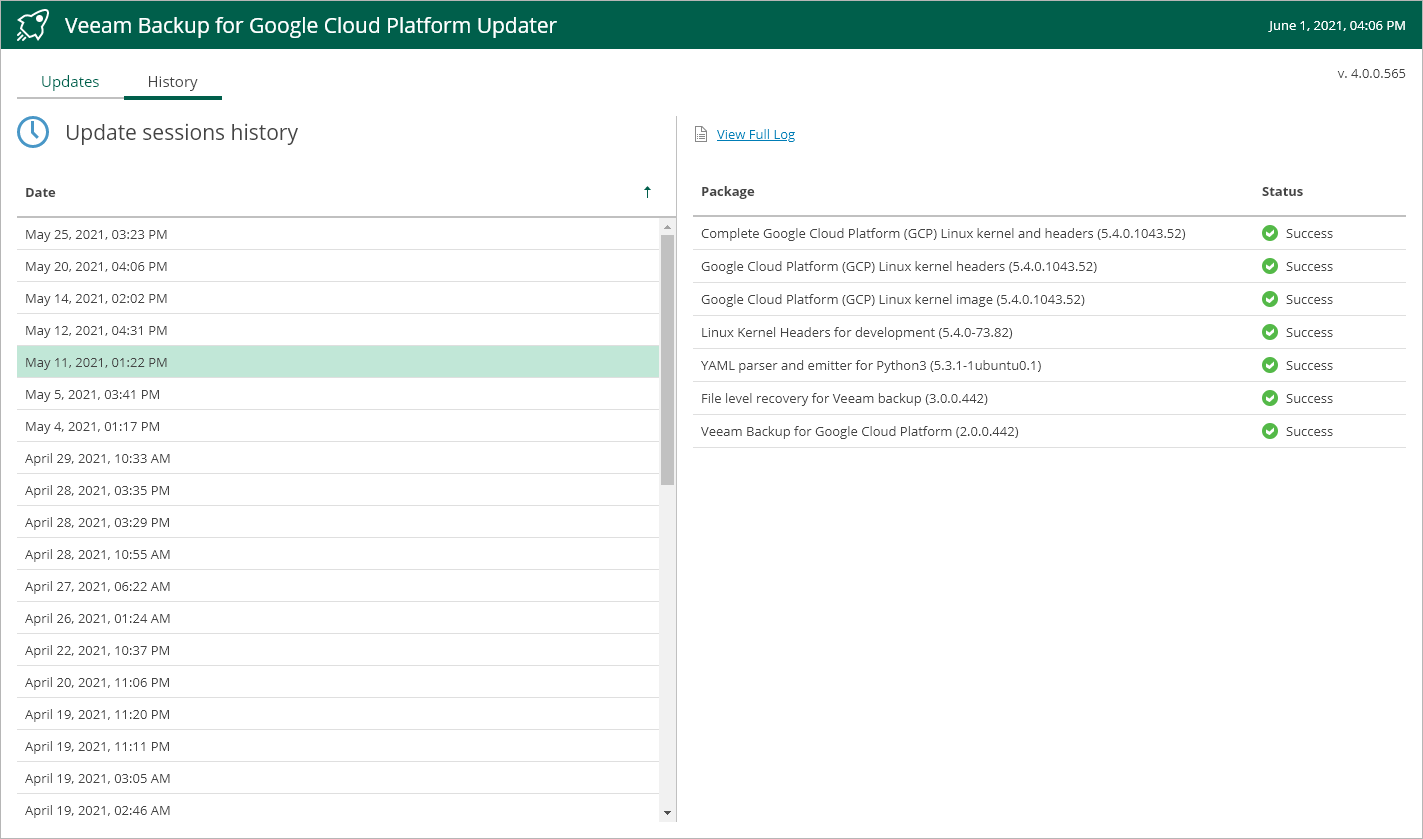This screenshot has height=839, width=1423.
Task: Click the session list scroll-down arrow
Action: pos(668,813)
